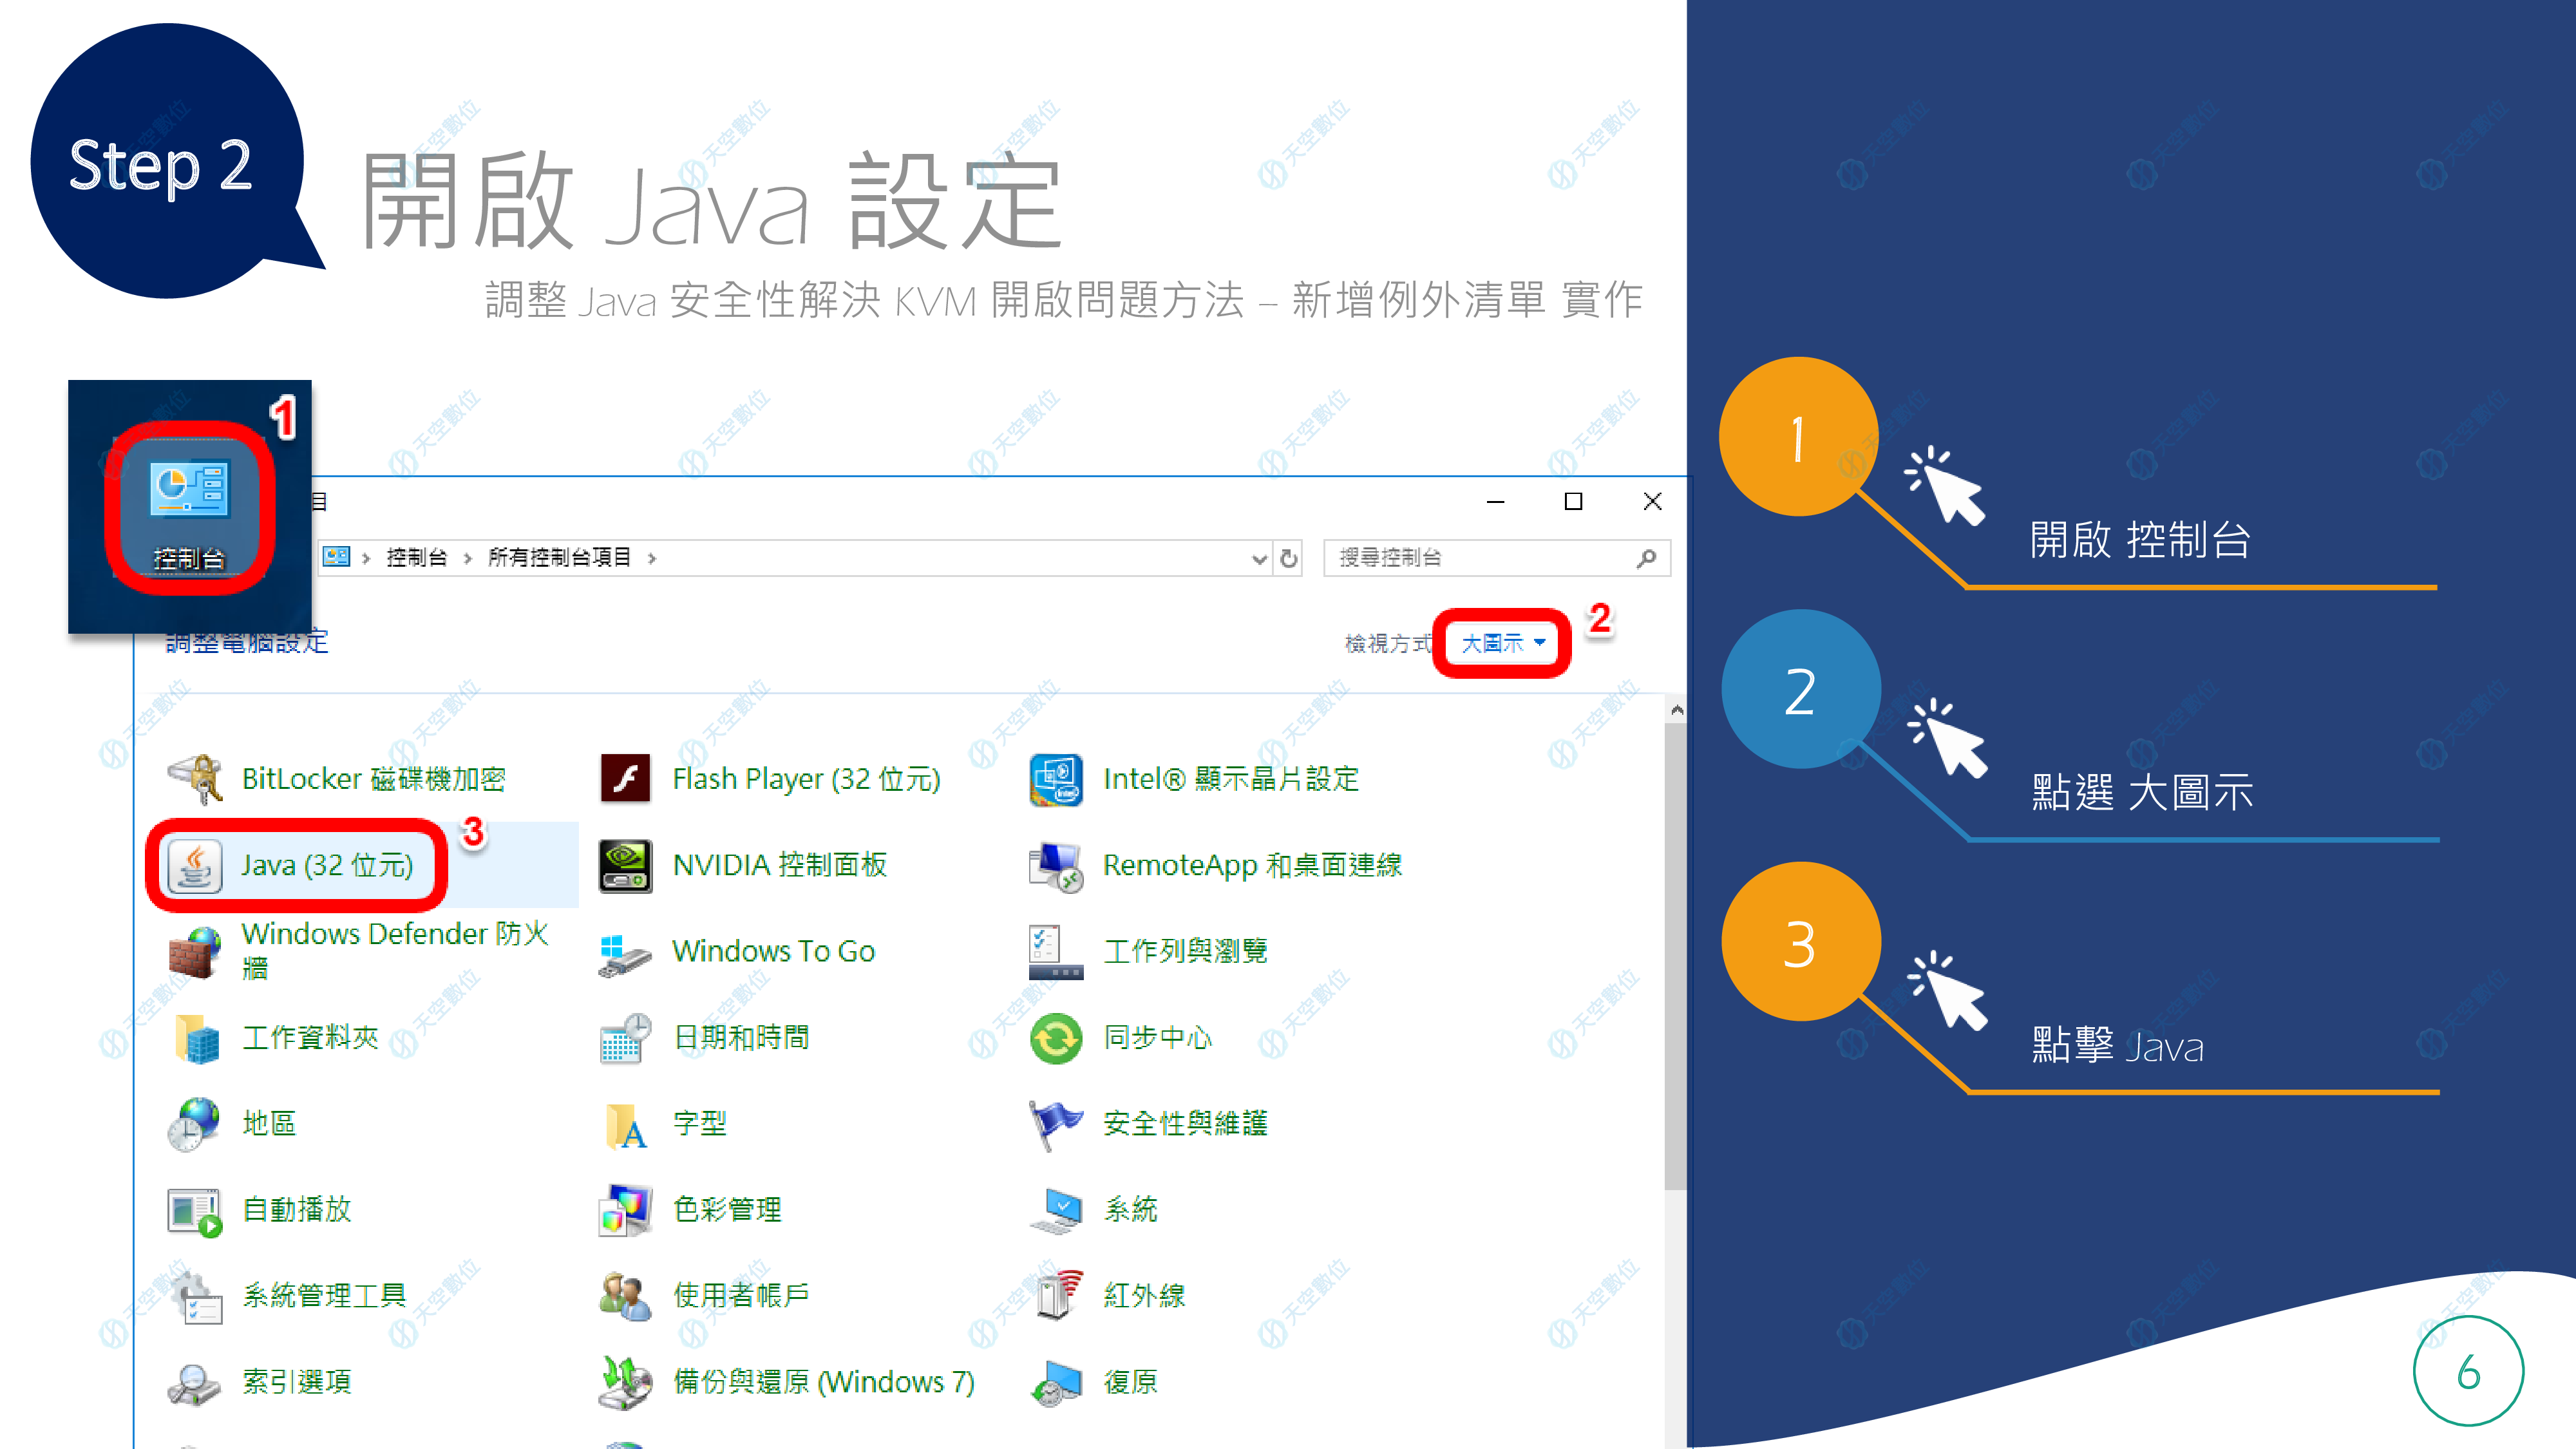Close the control panel window
This screenshot has width=2576, height=1449.
(x=1652, y=501)
